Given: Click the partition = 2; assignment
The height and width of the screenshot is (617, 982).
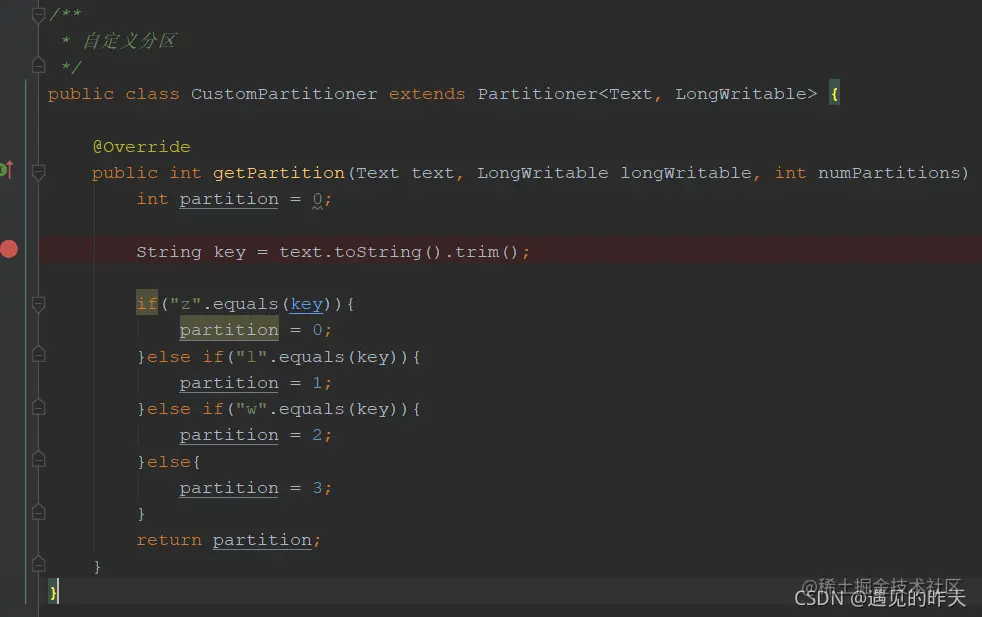Looking at the screenshot, I should point(256,435).
